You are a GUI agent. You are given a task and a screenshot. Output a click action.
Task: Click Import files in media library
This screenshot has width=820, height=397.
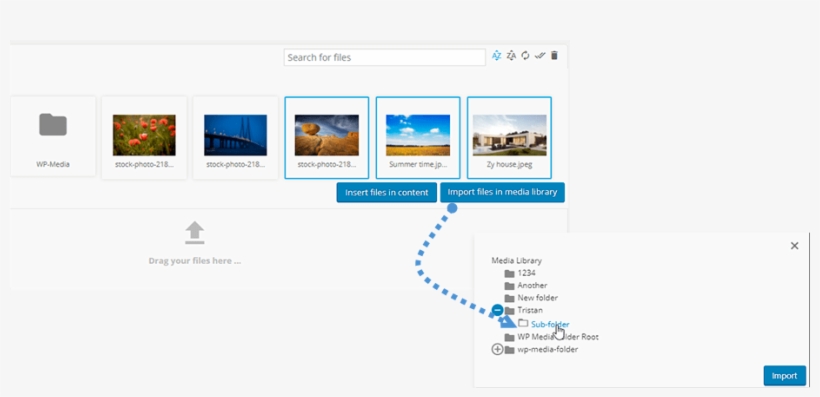502,192
